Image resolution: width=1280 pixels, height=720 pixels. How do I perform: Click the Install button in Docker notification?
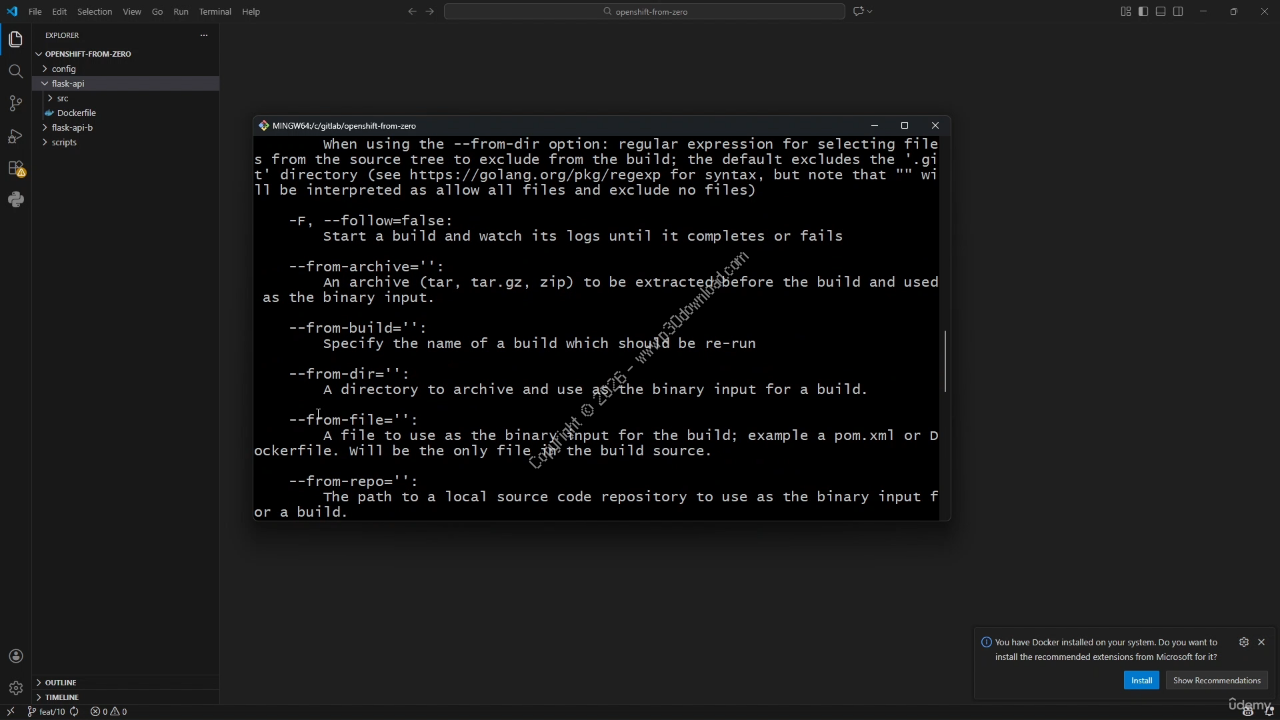1141,680
